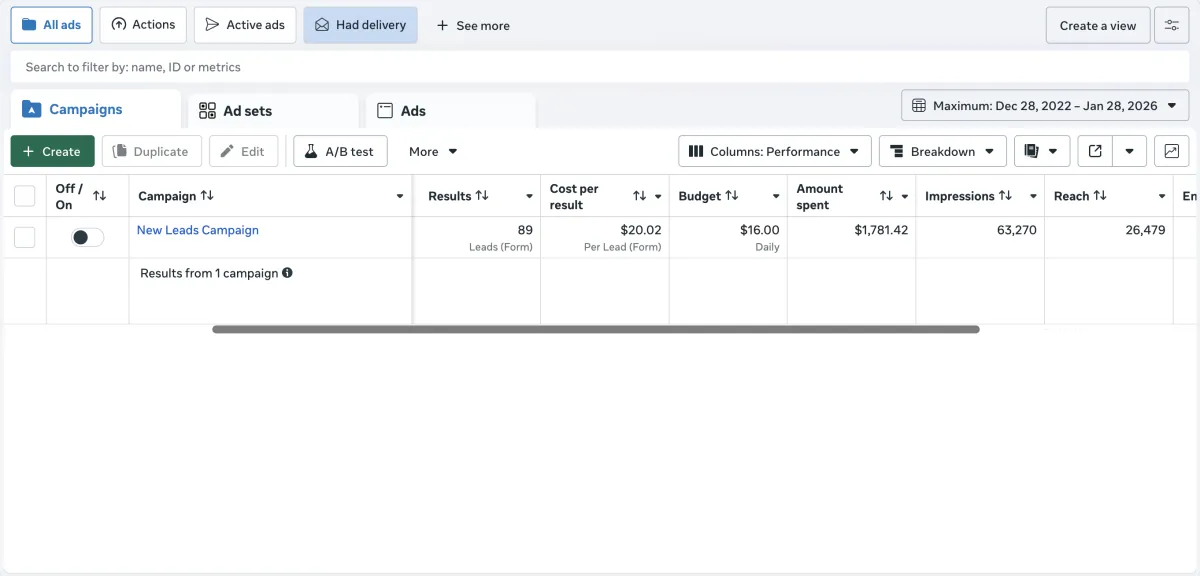Open the charts view icon

coord(1171,151)
